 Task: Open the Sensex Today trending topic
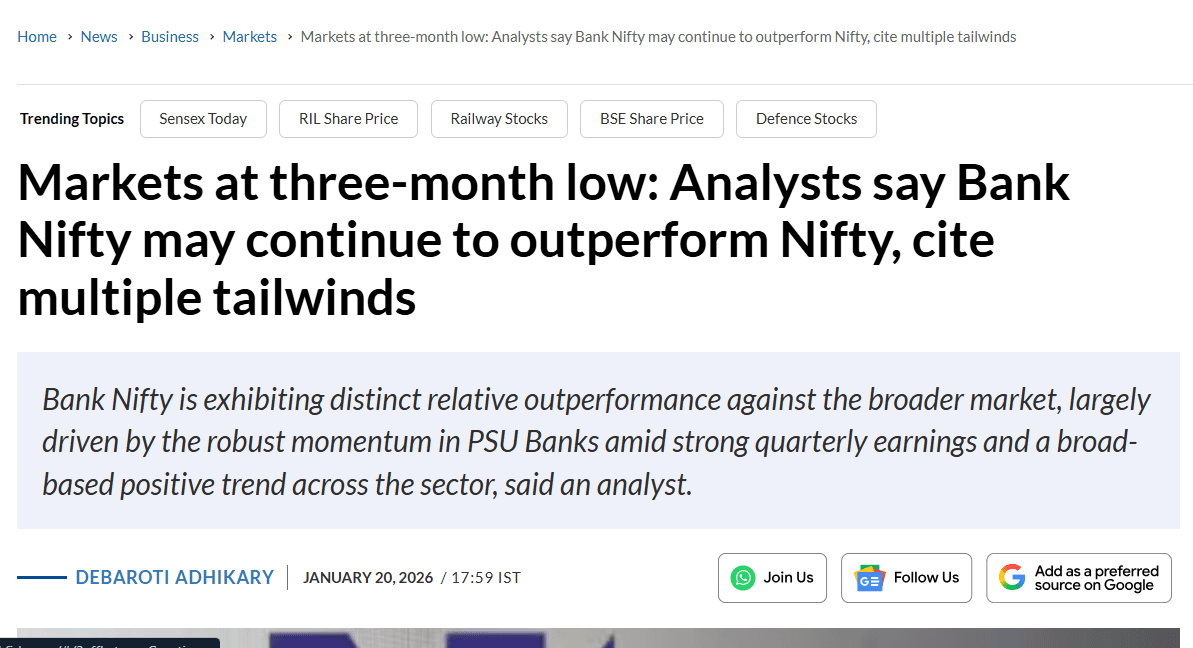[x=203, y=118]
